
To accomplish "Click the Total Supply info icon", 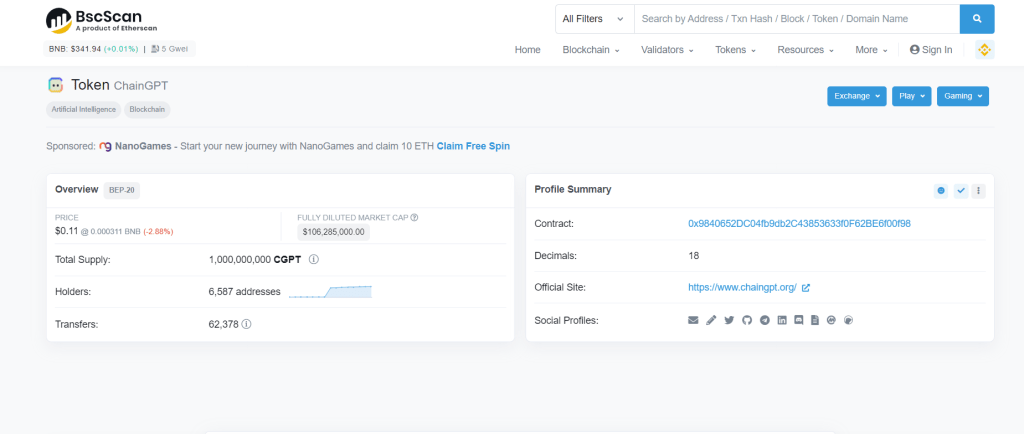I will click(x=314, y=260).
